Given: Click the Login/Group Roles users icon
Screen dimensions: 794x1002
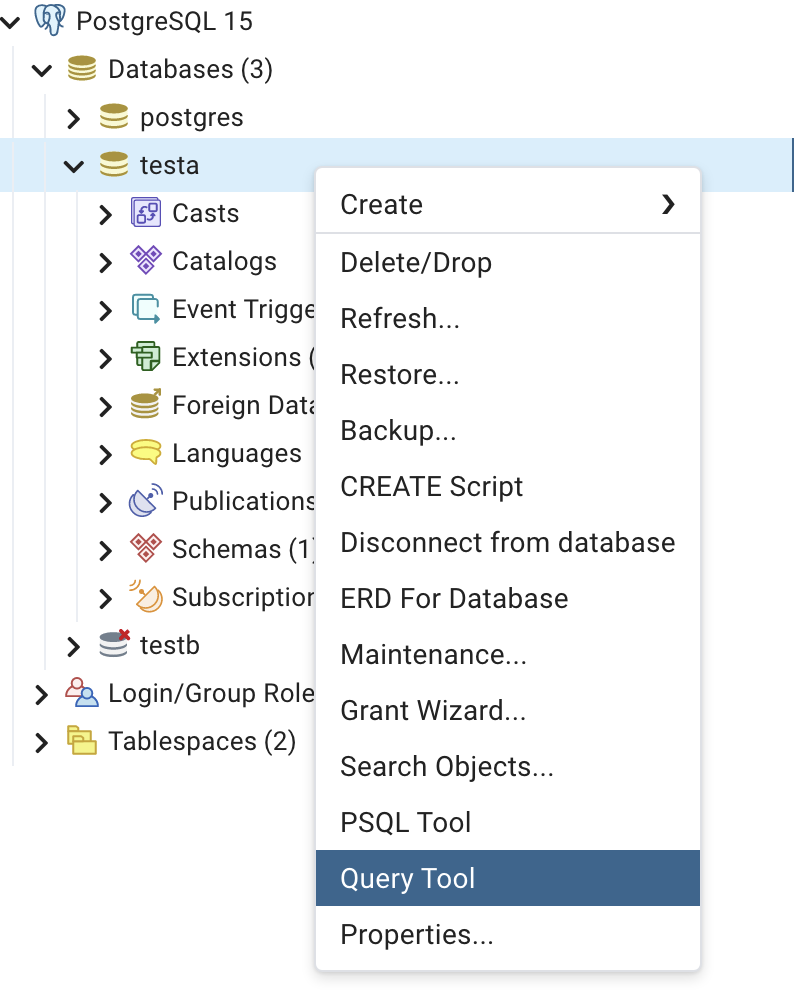Looking at the screenshot, I should (x=82, y=693).
